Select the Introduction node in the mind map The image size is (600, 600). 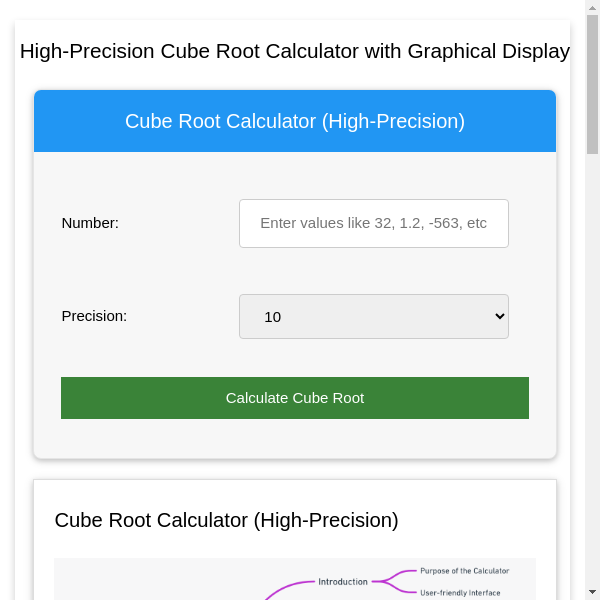343,581
